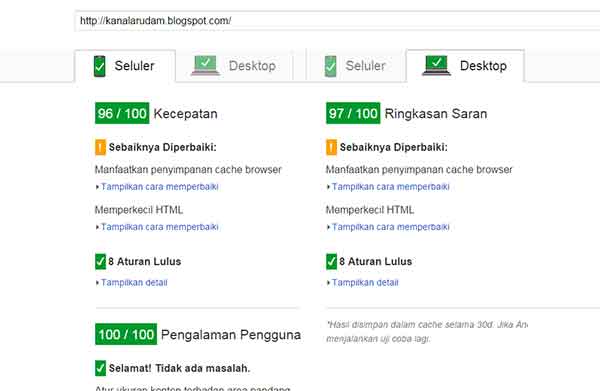
Task: Click left 'Manfaatkan penyimpanan cache browser' text
Action: click(x=188, y=169)
